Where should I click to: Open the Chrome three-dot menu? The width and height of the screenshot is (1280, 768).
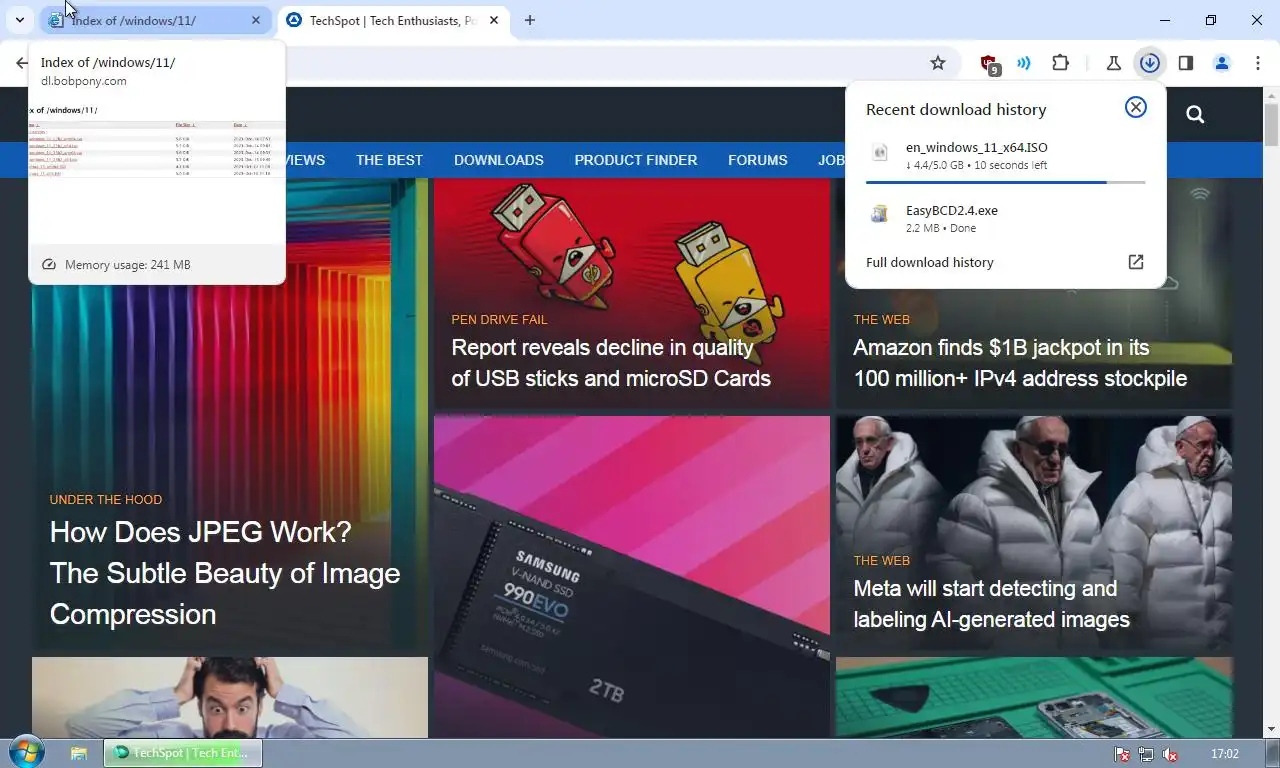click(1258, 63)
